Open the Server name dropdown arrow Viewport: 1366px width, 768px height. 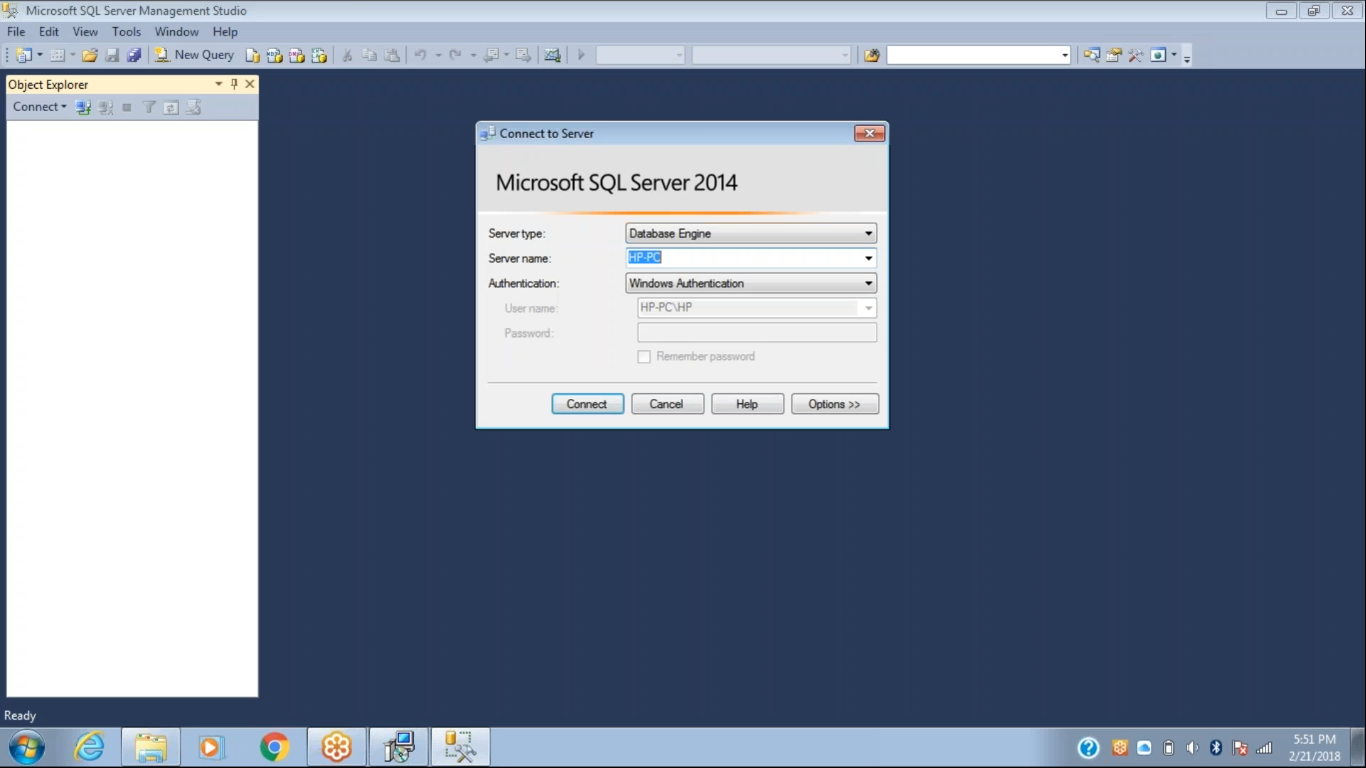868,259
